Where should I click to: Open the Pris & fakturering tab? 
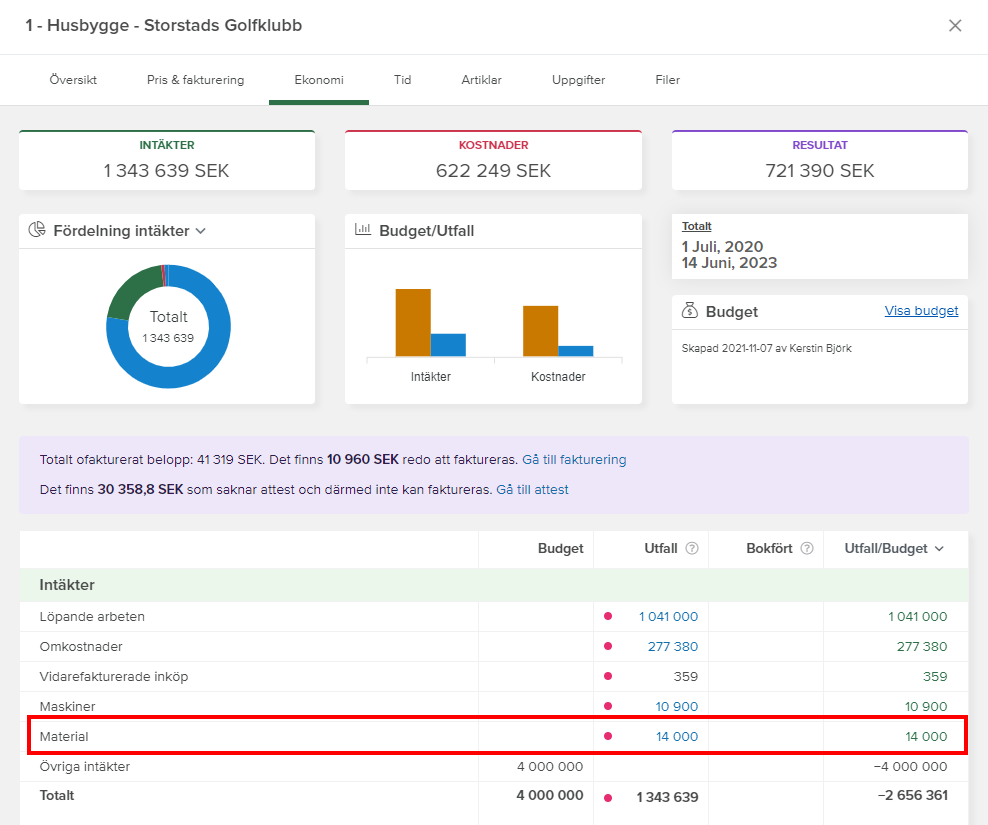(x=195, y=80)
